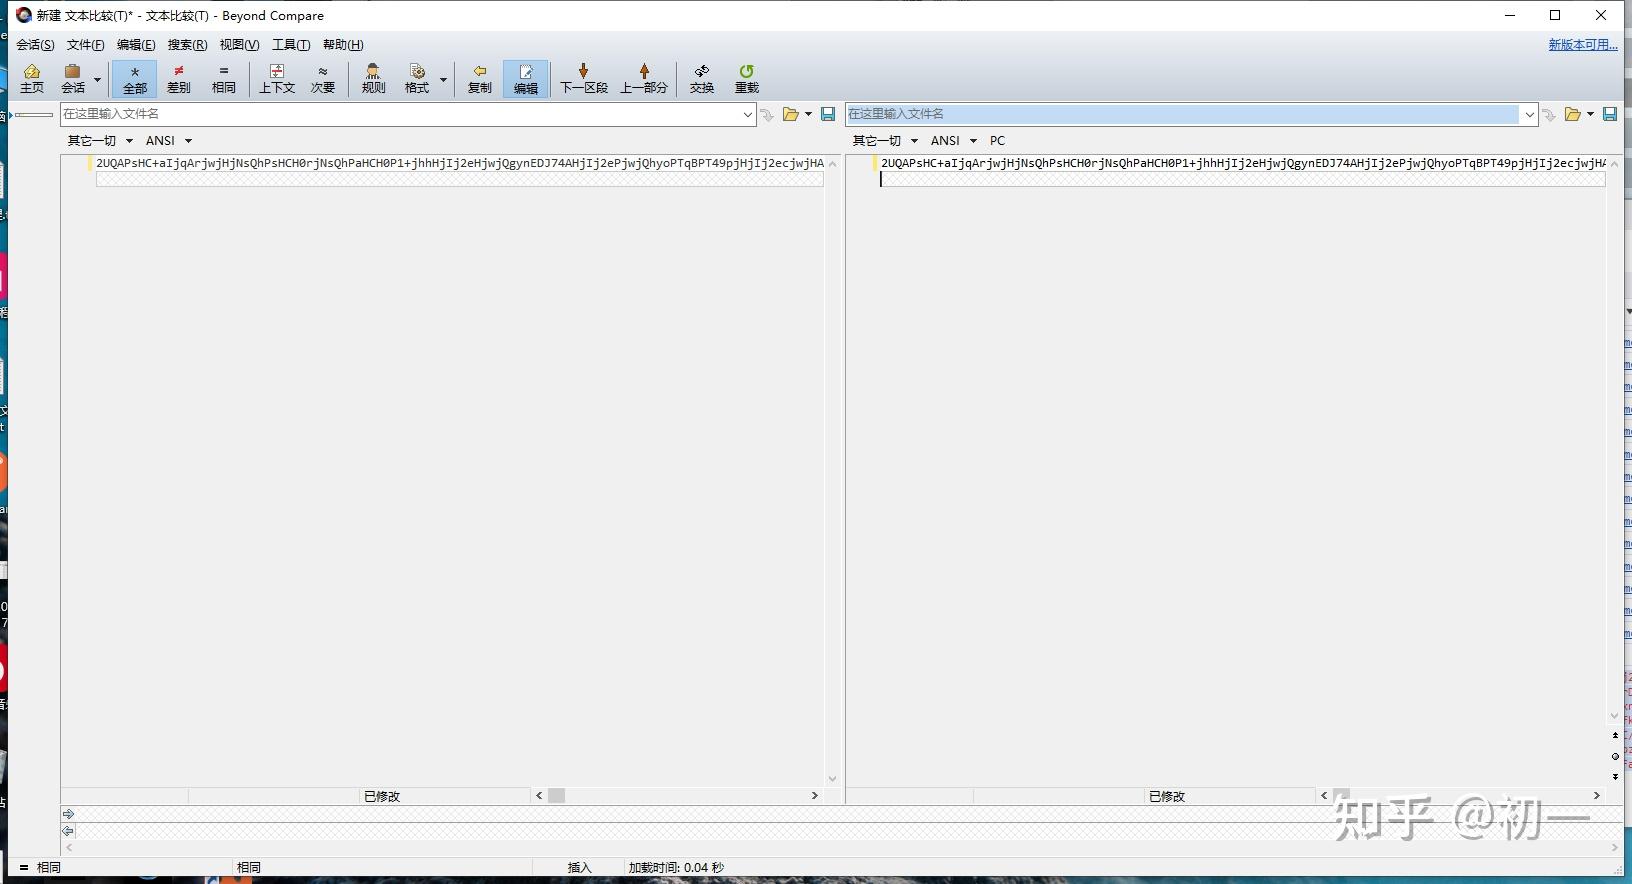Jump to 下一区段 next section arrow
This screenshot has width=1632, height=884.
(584, 78)
